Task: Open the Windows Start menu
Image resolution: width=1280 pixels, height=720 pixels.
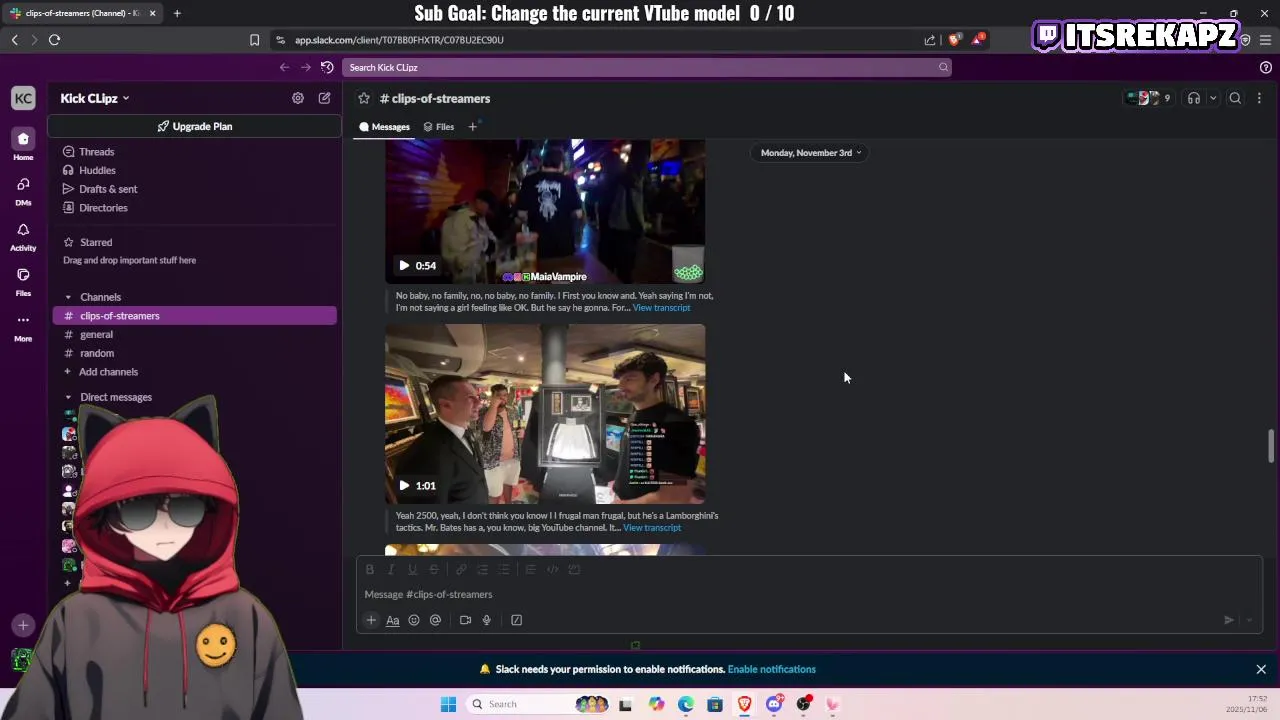Action: pos(448,704)
